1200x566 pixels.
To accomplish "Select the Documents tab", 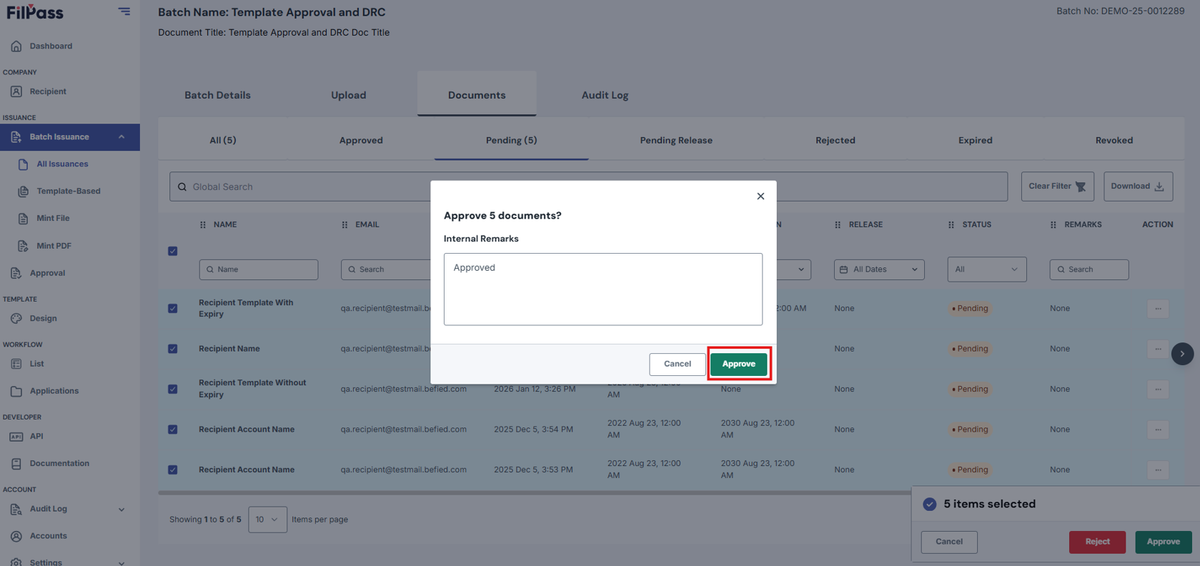I will tap(477, 95).
